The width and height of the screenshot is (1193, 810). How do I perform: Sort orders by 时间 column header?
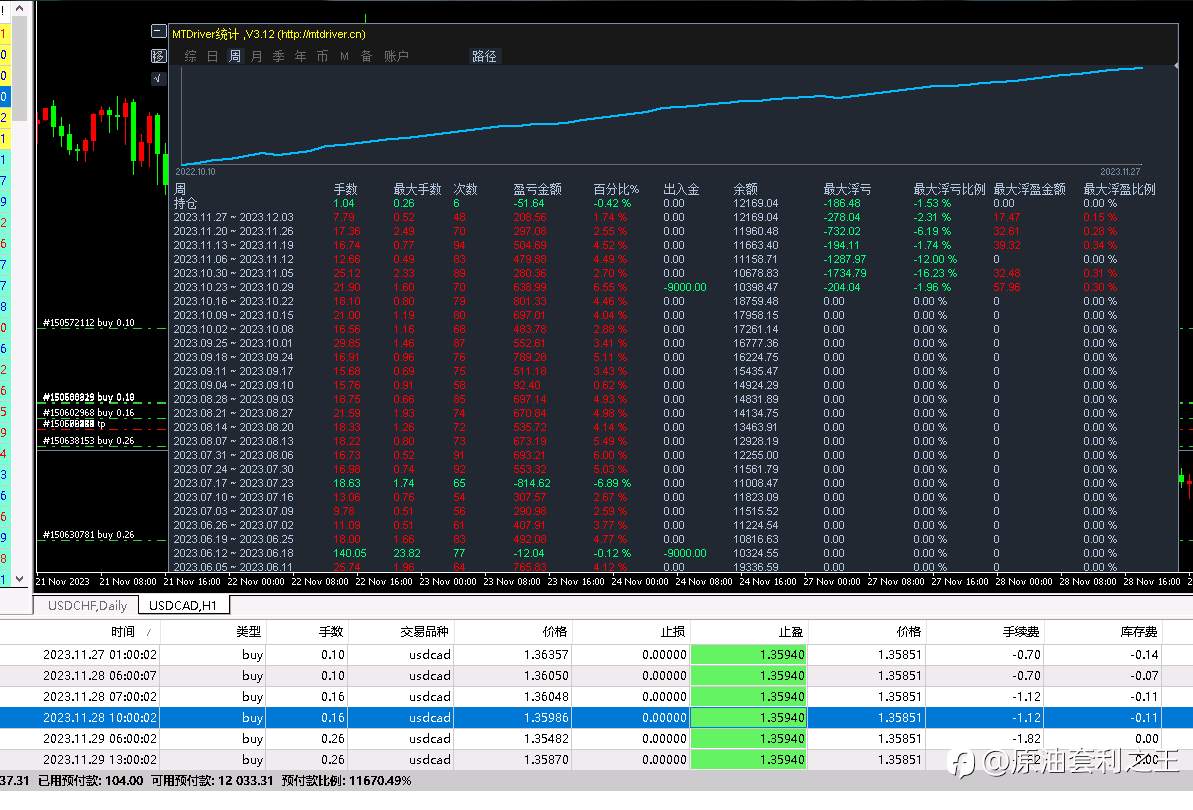coord(122,631)
